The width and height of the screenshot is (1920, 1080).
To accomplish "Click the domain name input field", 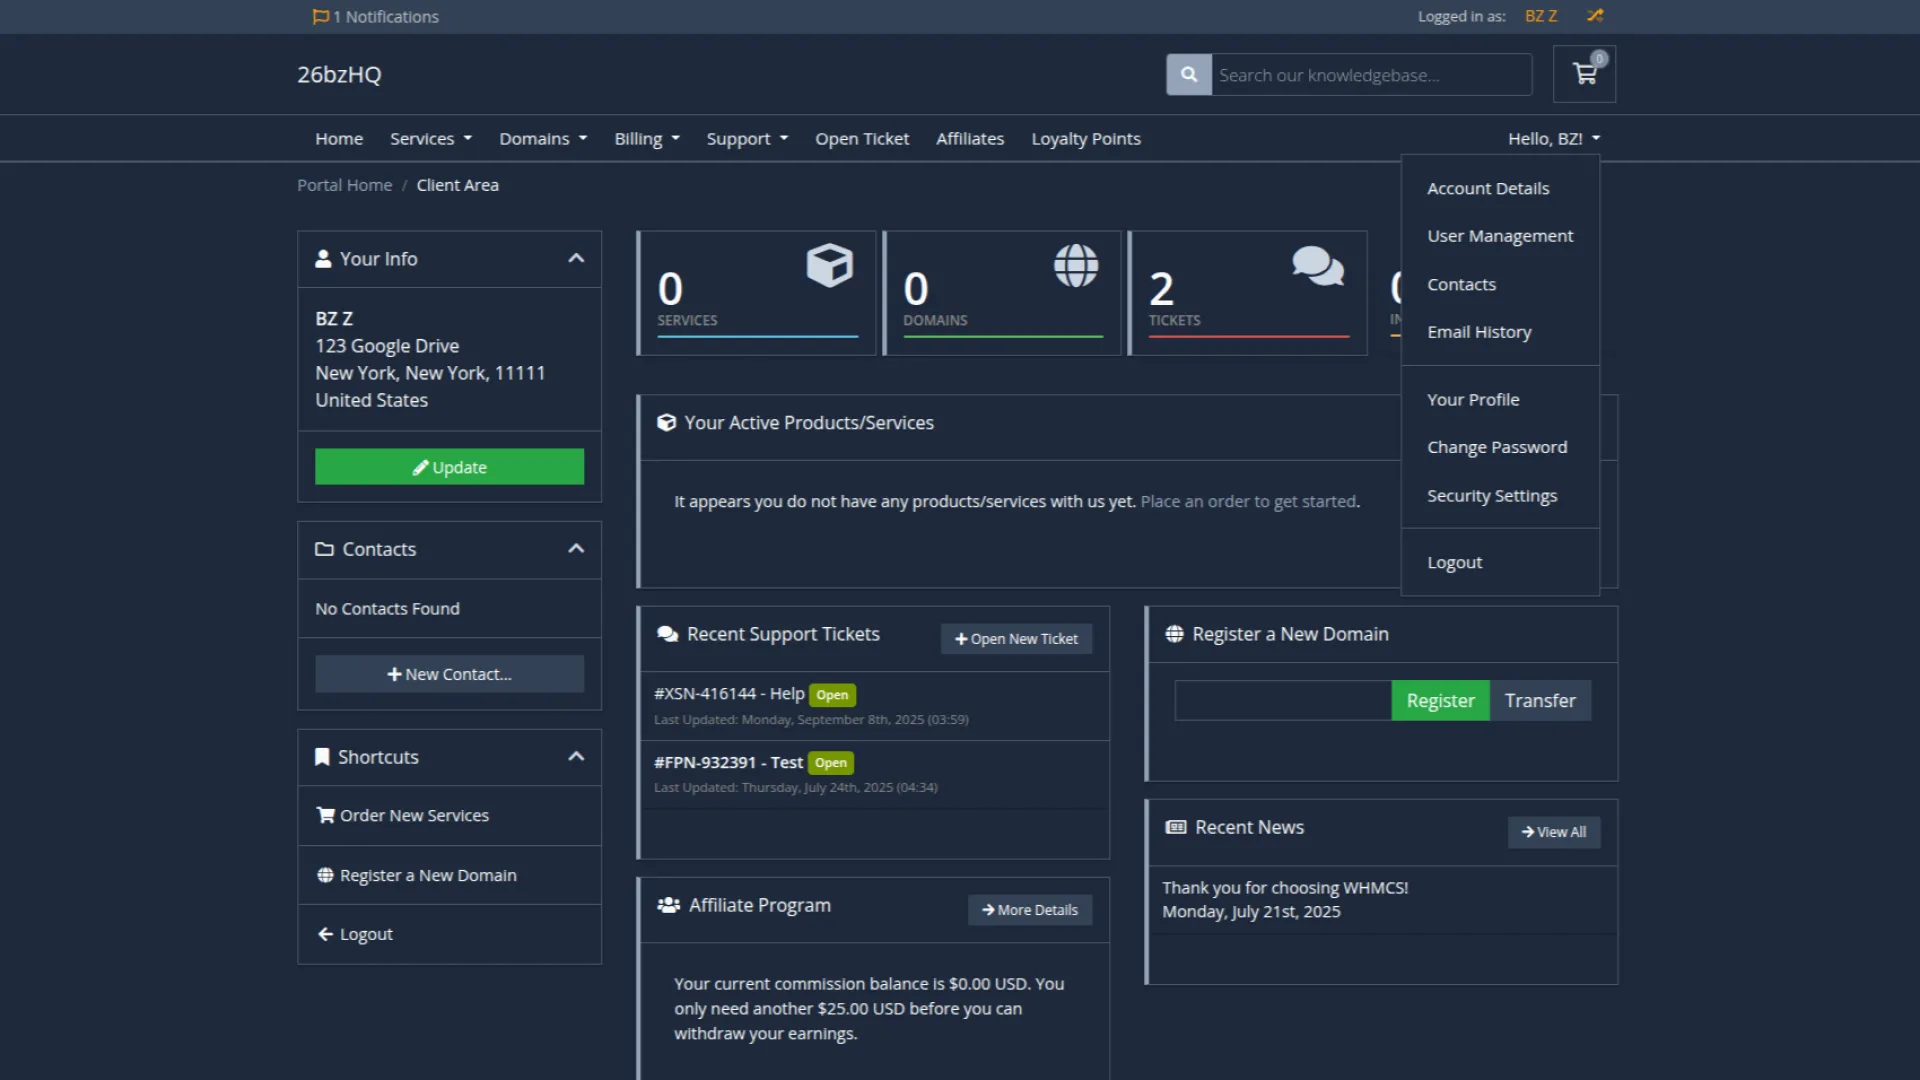I will [1282, 701].
